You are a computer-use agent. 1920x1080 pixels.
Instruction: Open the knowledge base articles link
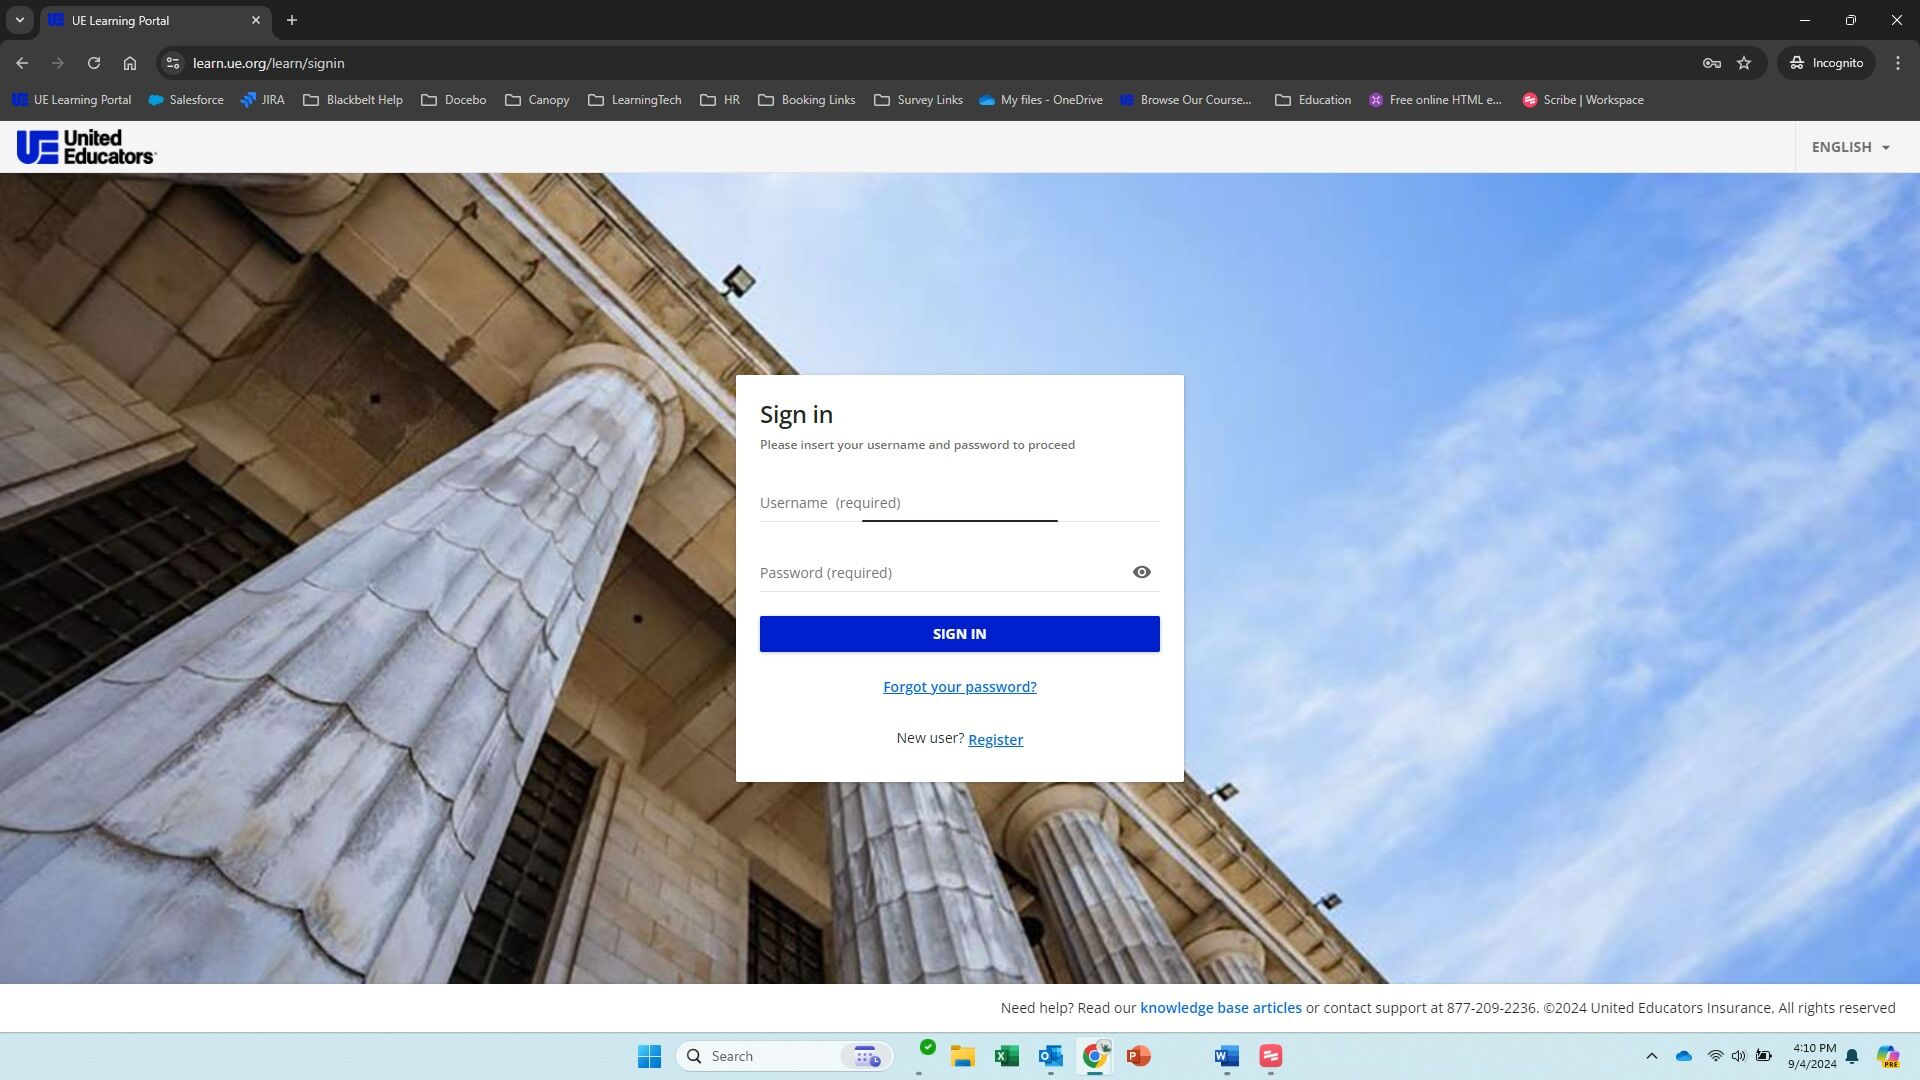click(1220, 1008)
